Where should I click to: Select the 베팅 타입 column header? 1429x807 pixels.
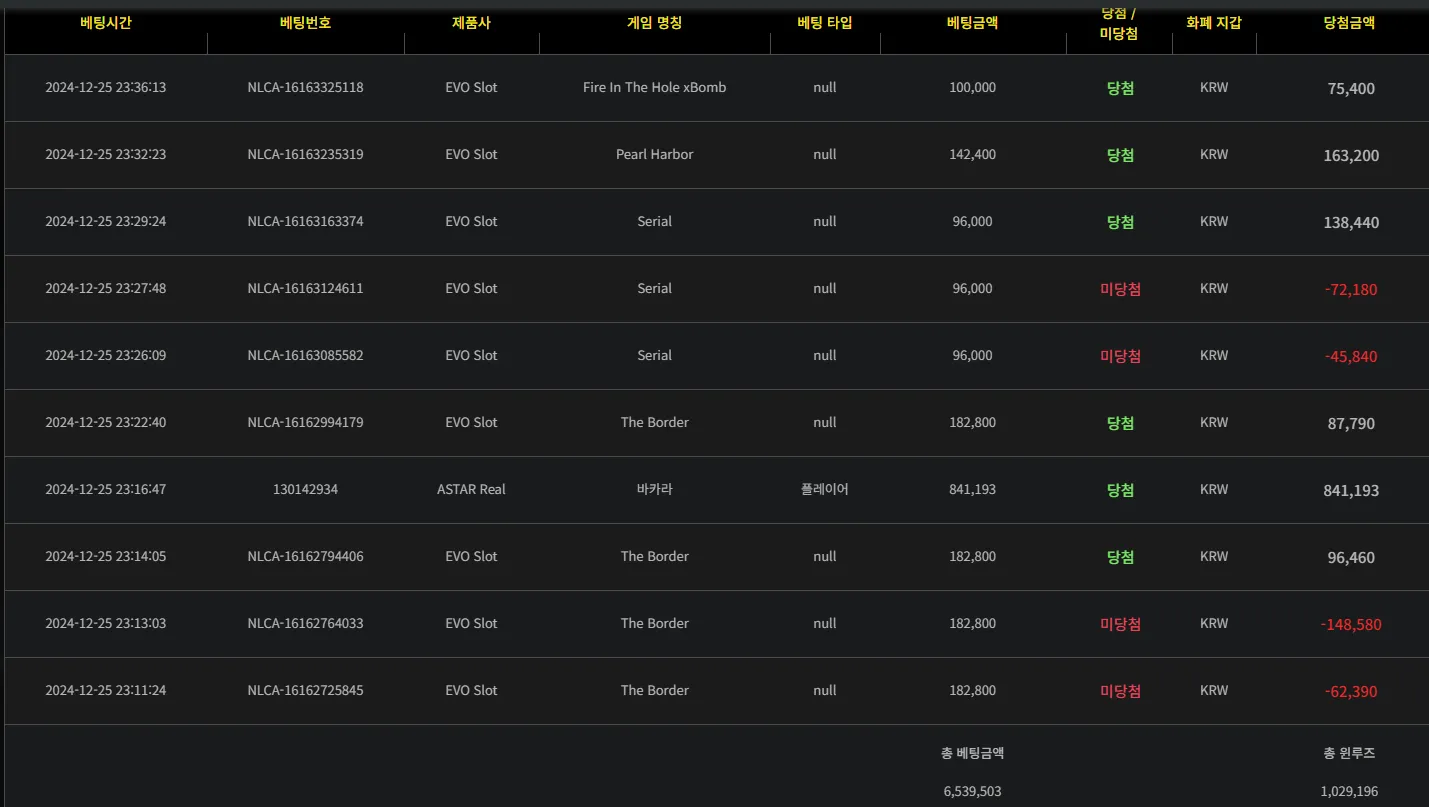[825, 22]
